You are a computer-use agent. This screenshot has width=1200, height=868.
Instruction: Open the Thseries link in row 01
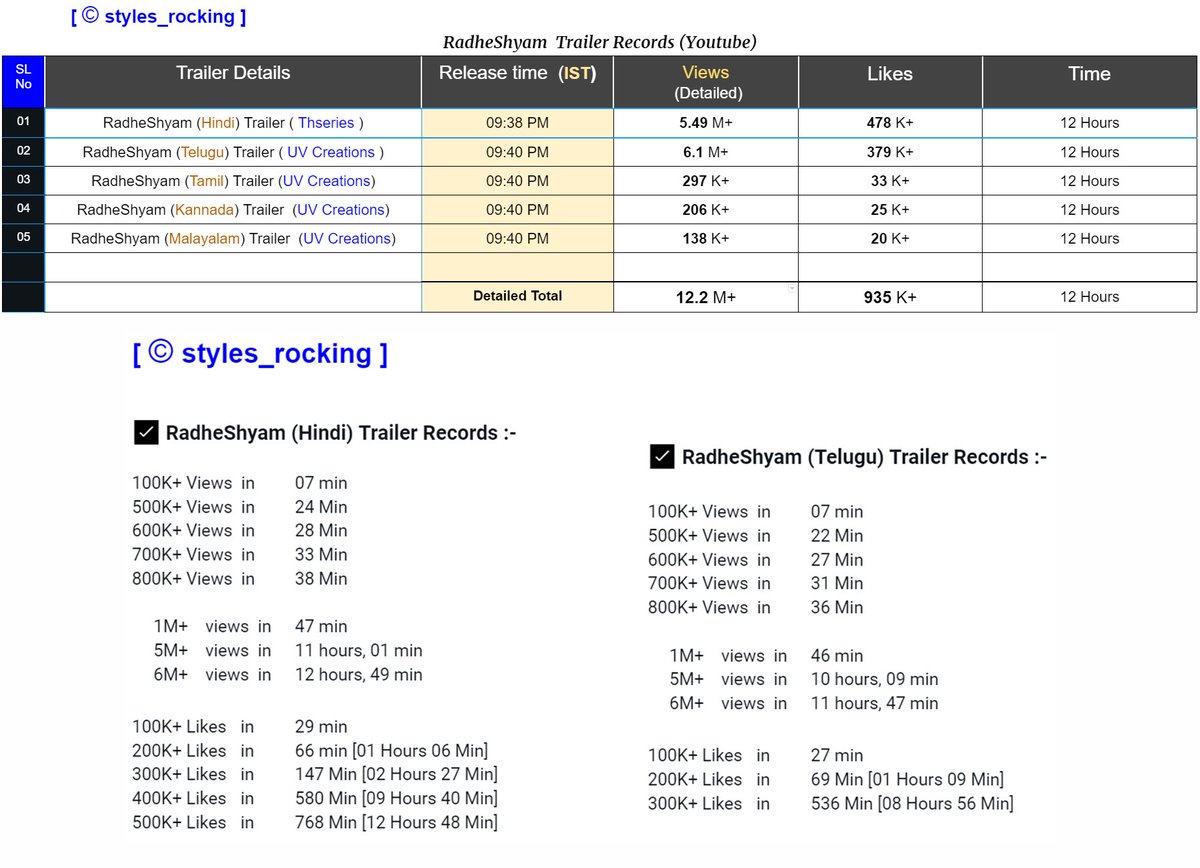326,123
